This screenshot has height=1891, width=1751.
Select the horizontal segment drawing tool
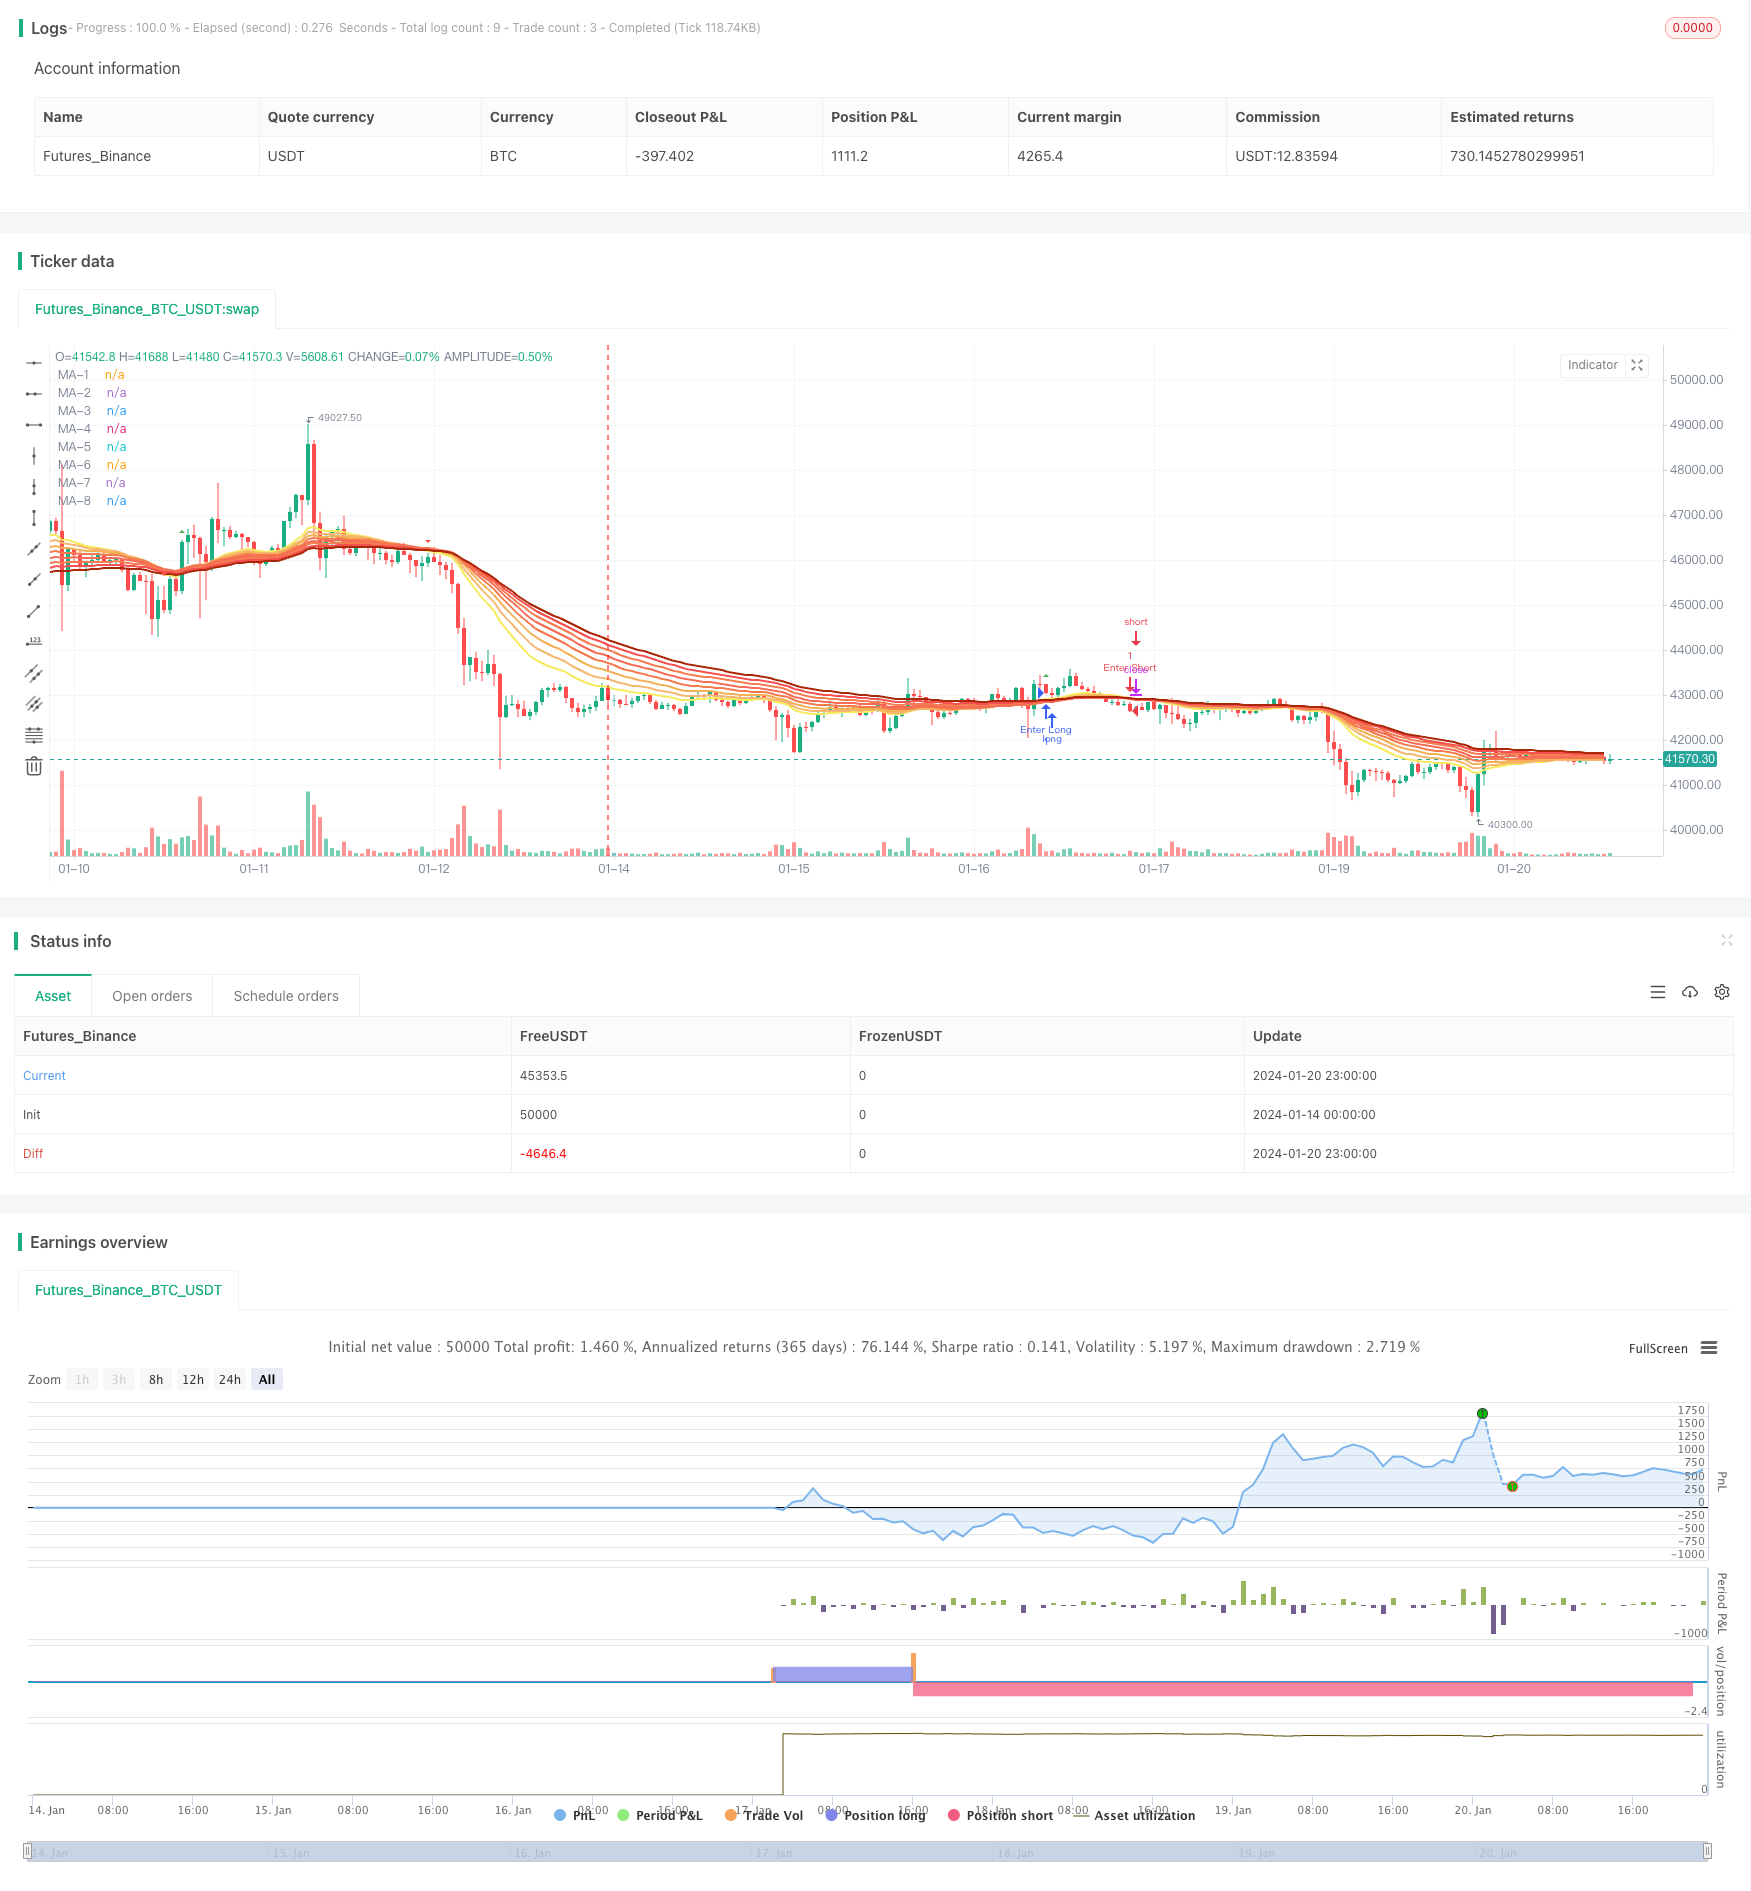coord(34,425)
